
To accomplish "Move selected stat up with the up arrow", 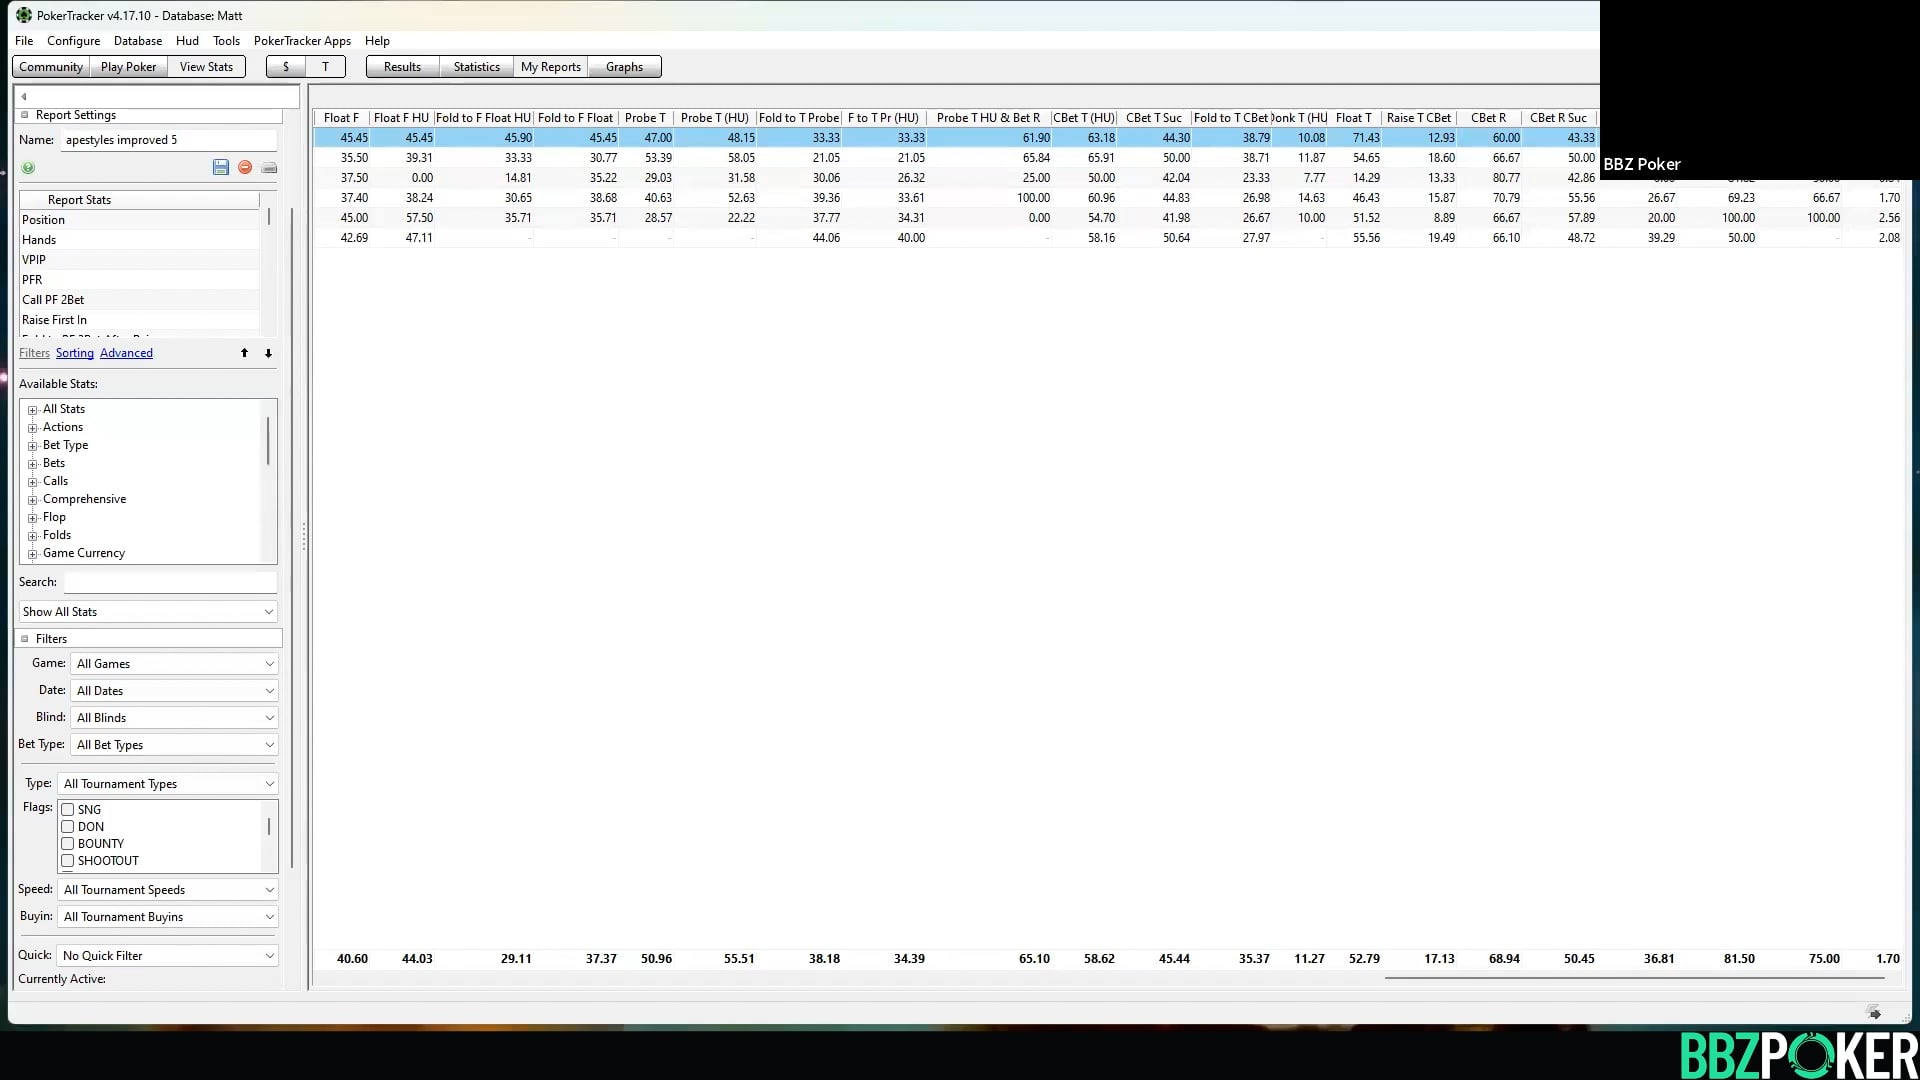I will tap(244, 353).
